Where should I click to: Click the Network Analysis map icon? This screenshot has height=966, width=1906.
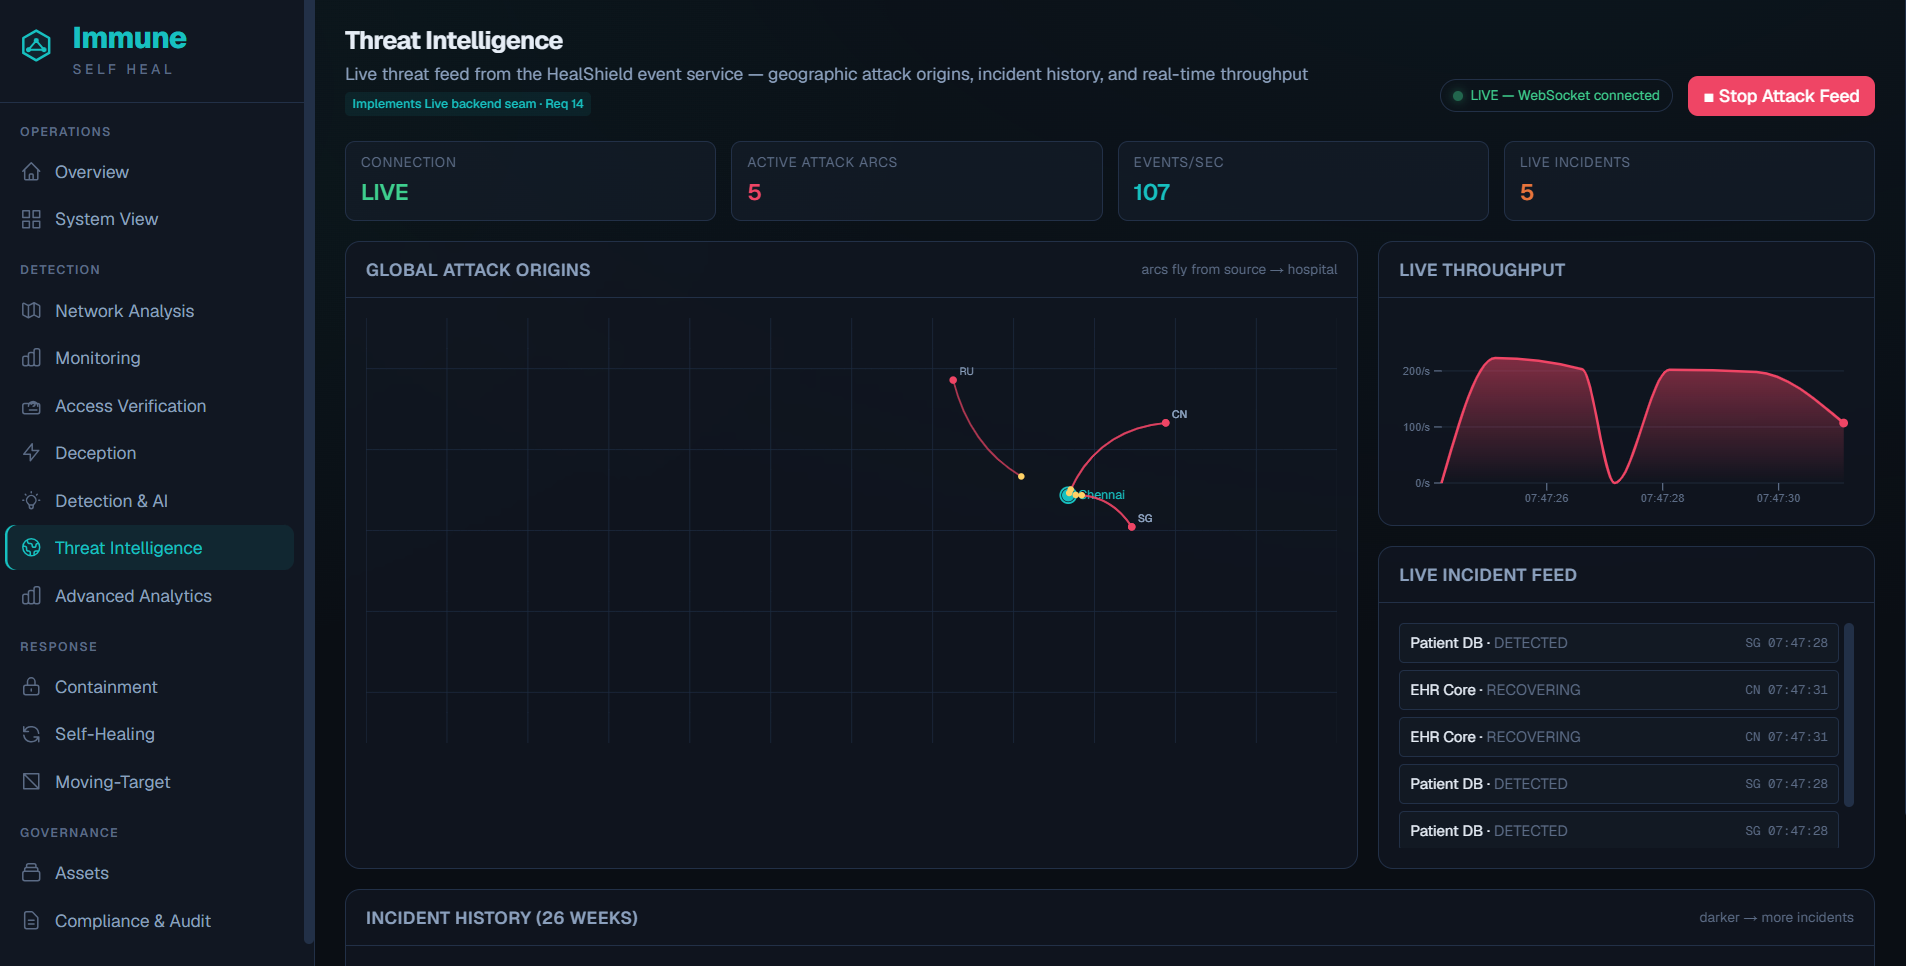coord(31,311)
